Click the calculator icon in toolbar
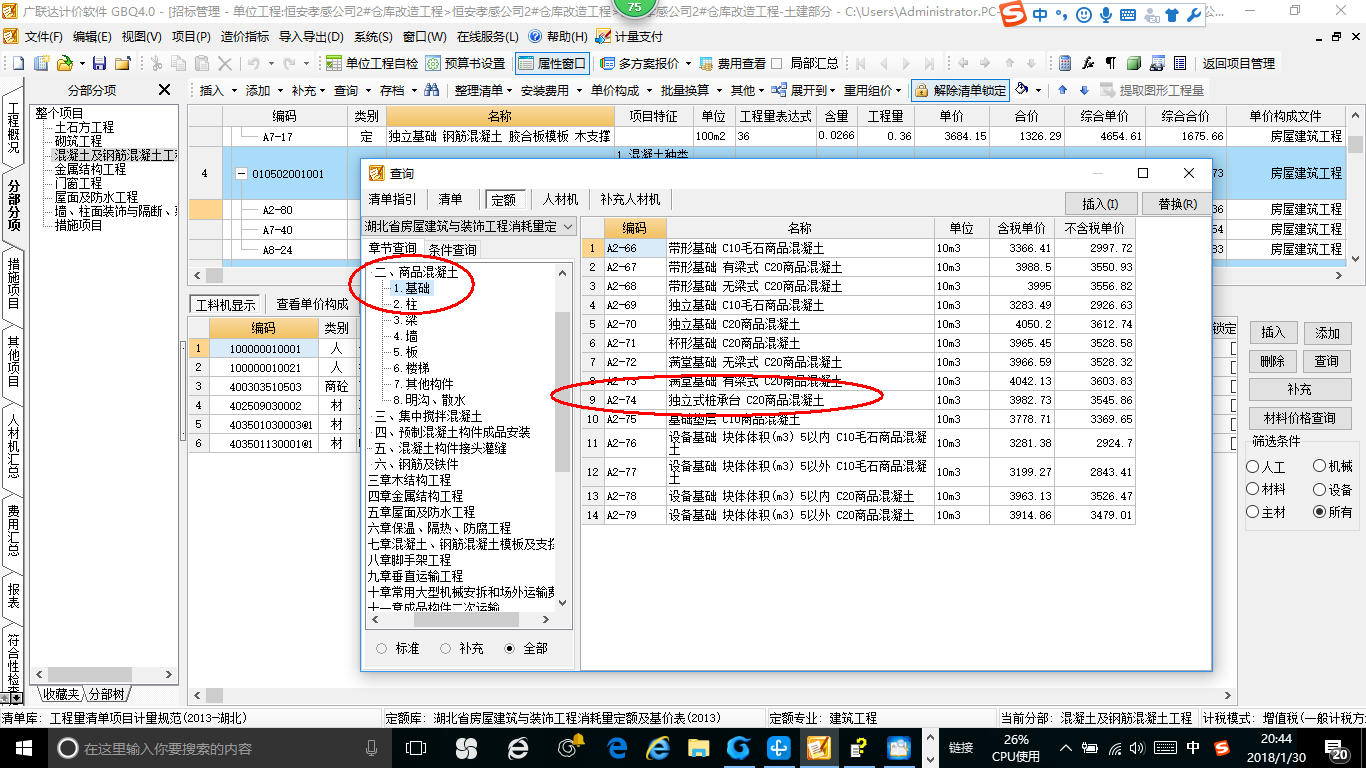Image resolution: width=1366 pixels, height=768 pixels. [1065, 63]
